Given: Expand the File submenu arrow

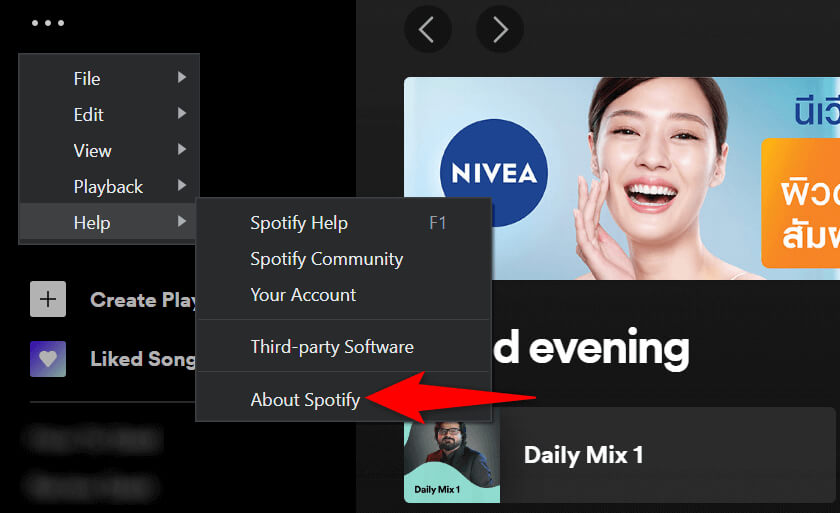Looking at the screenshot, I should [182, 78].
